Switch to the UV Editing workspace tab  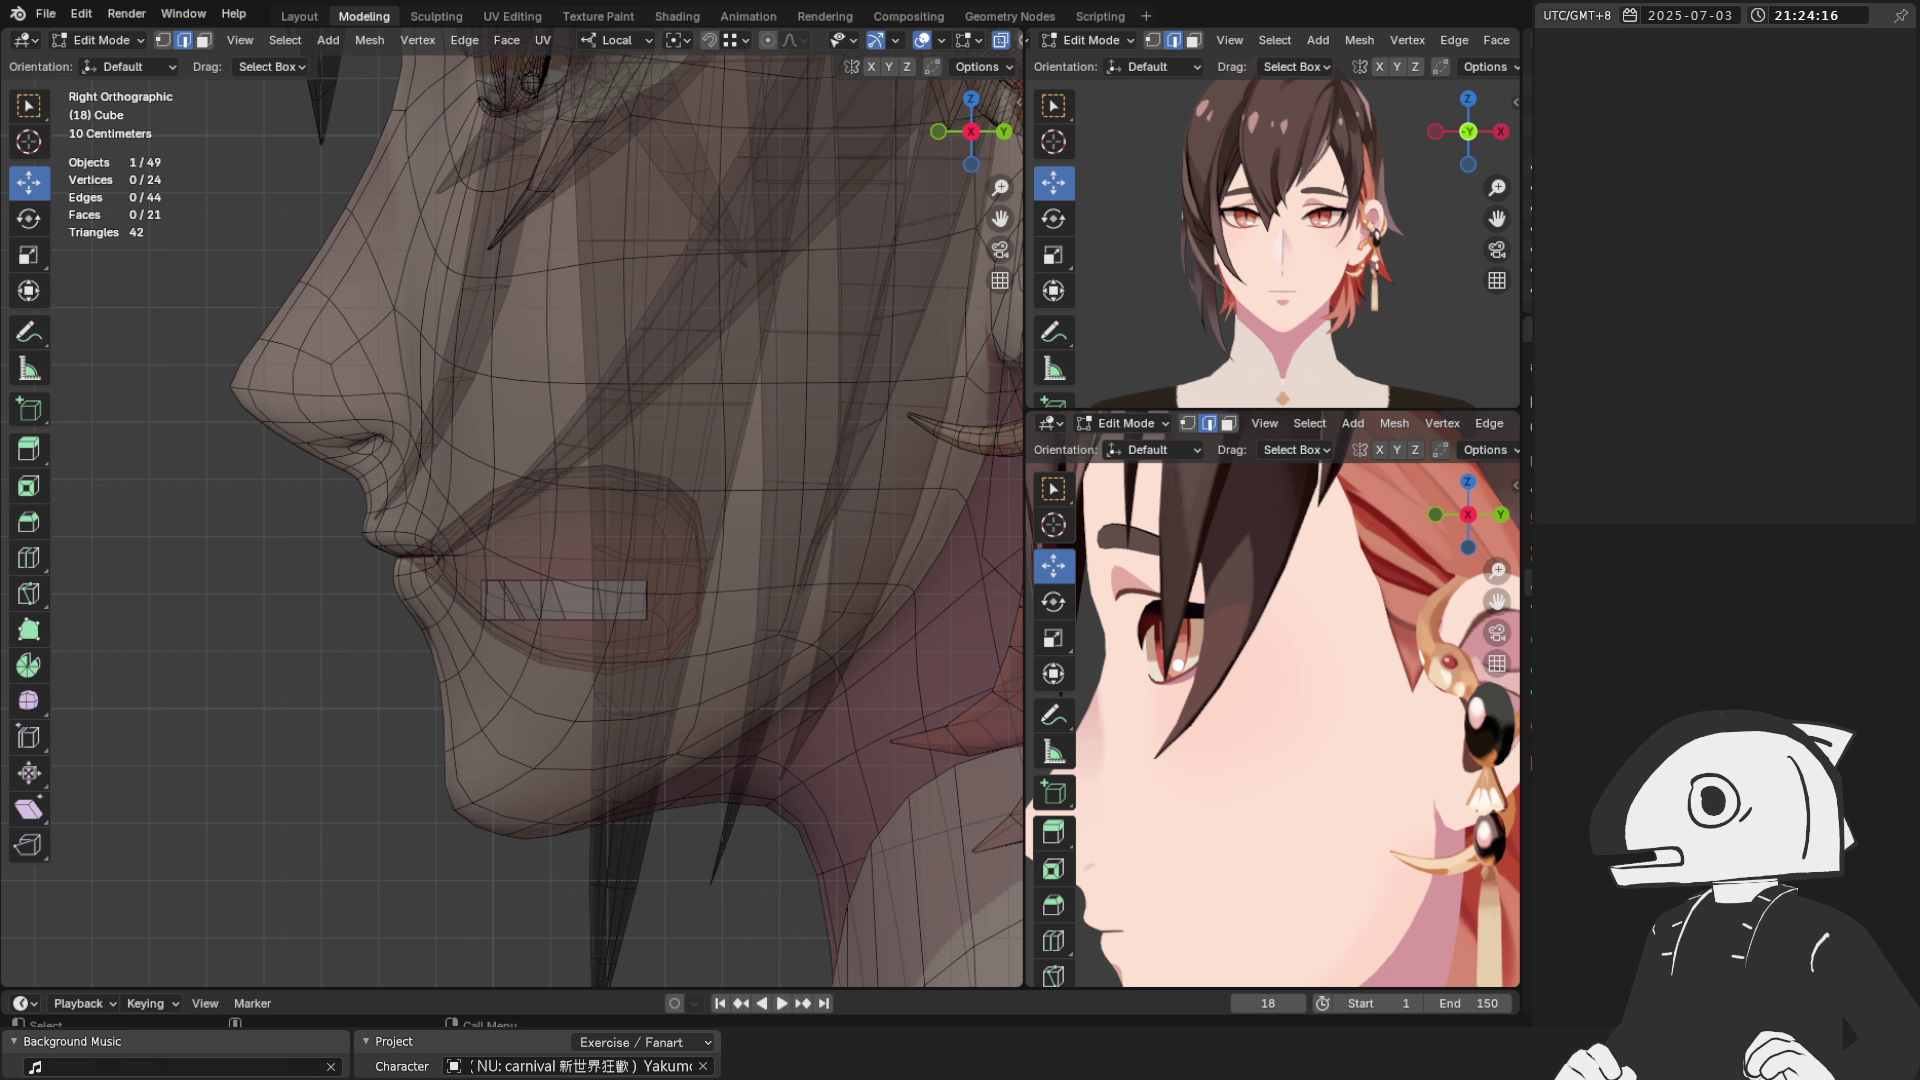[x=512, y=16]
